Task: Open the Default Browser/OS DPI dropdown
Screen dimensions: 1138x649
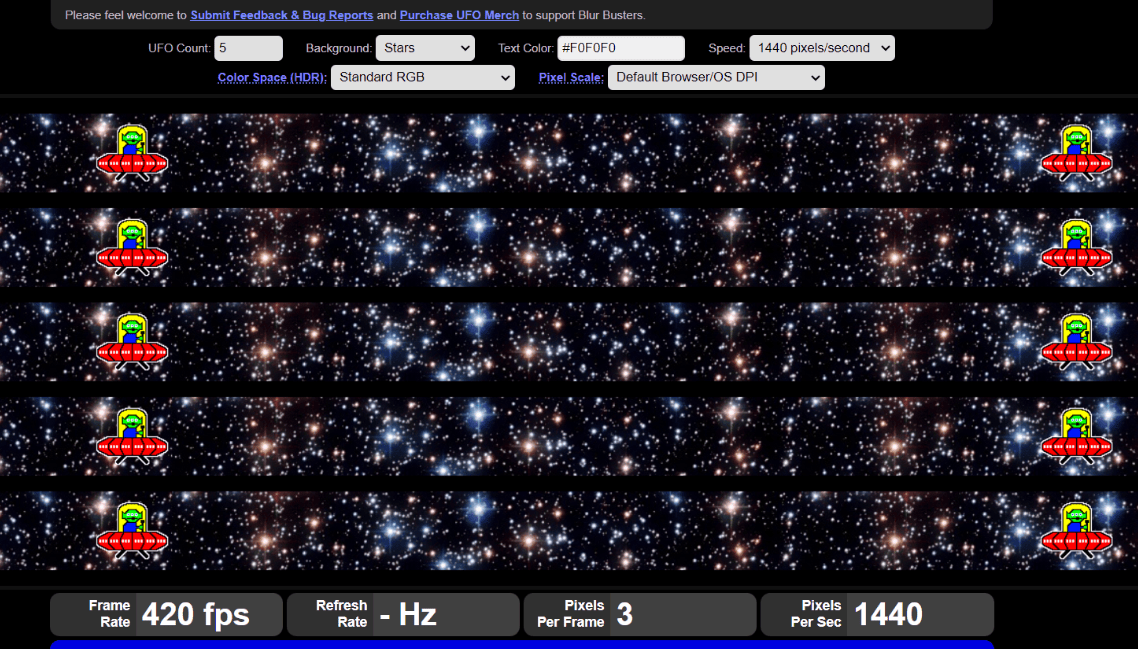Action: point(716,78)
